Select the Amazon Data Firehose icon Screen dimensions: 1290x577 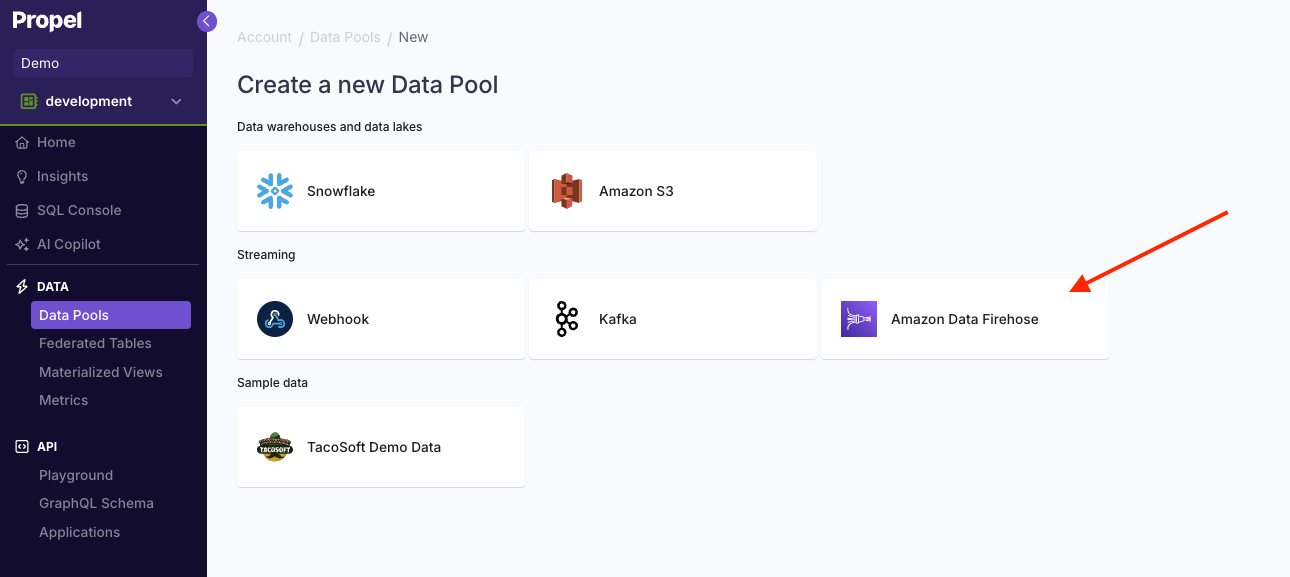858,318
